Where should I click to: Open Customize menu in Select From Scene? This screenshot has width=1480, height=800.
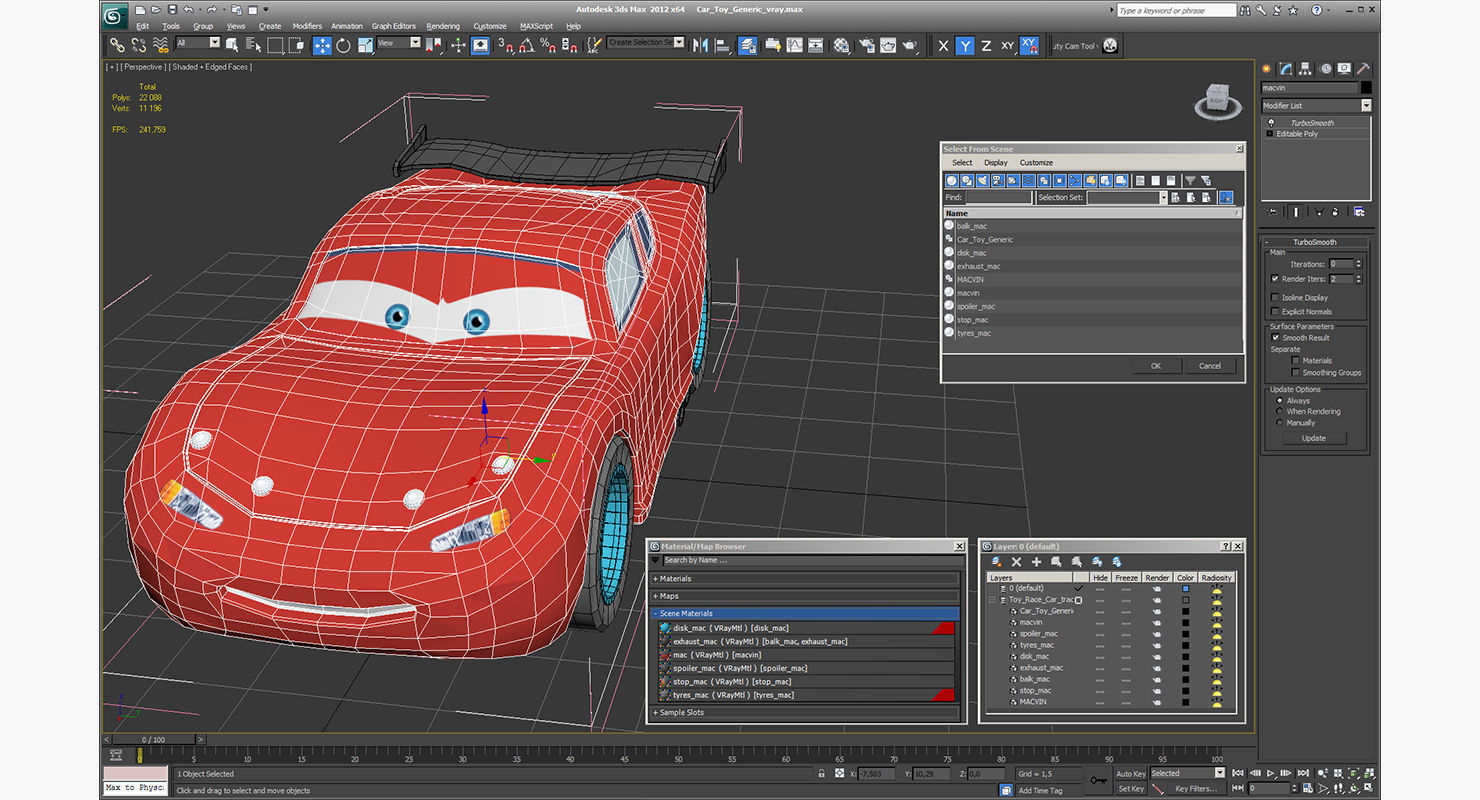(1036, 162)
